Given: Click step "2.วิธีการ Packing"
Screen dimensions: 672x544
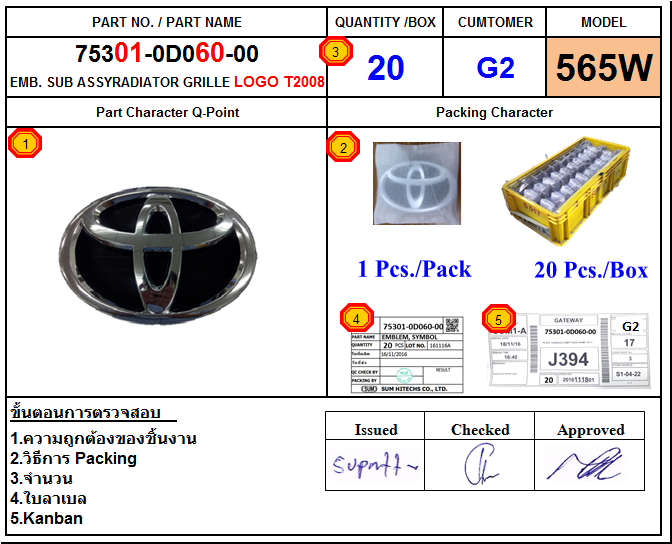Looking at the screenshot, I should click(x=73, y=458).
